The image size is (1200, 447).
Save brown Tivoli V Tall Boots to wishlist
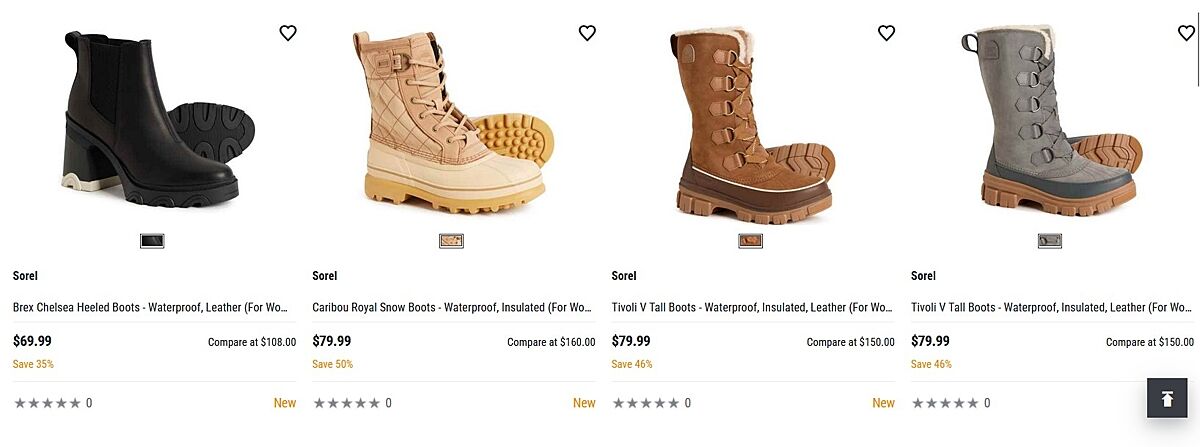(886, 33)
